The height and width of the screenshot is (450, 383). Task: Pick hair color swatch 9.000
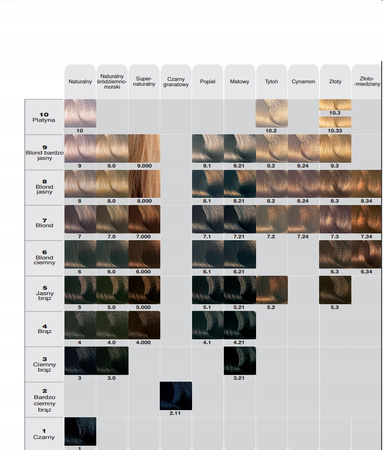click(x=144, y=149)
